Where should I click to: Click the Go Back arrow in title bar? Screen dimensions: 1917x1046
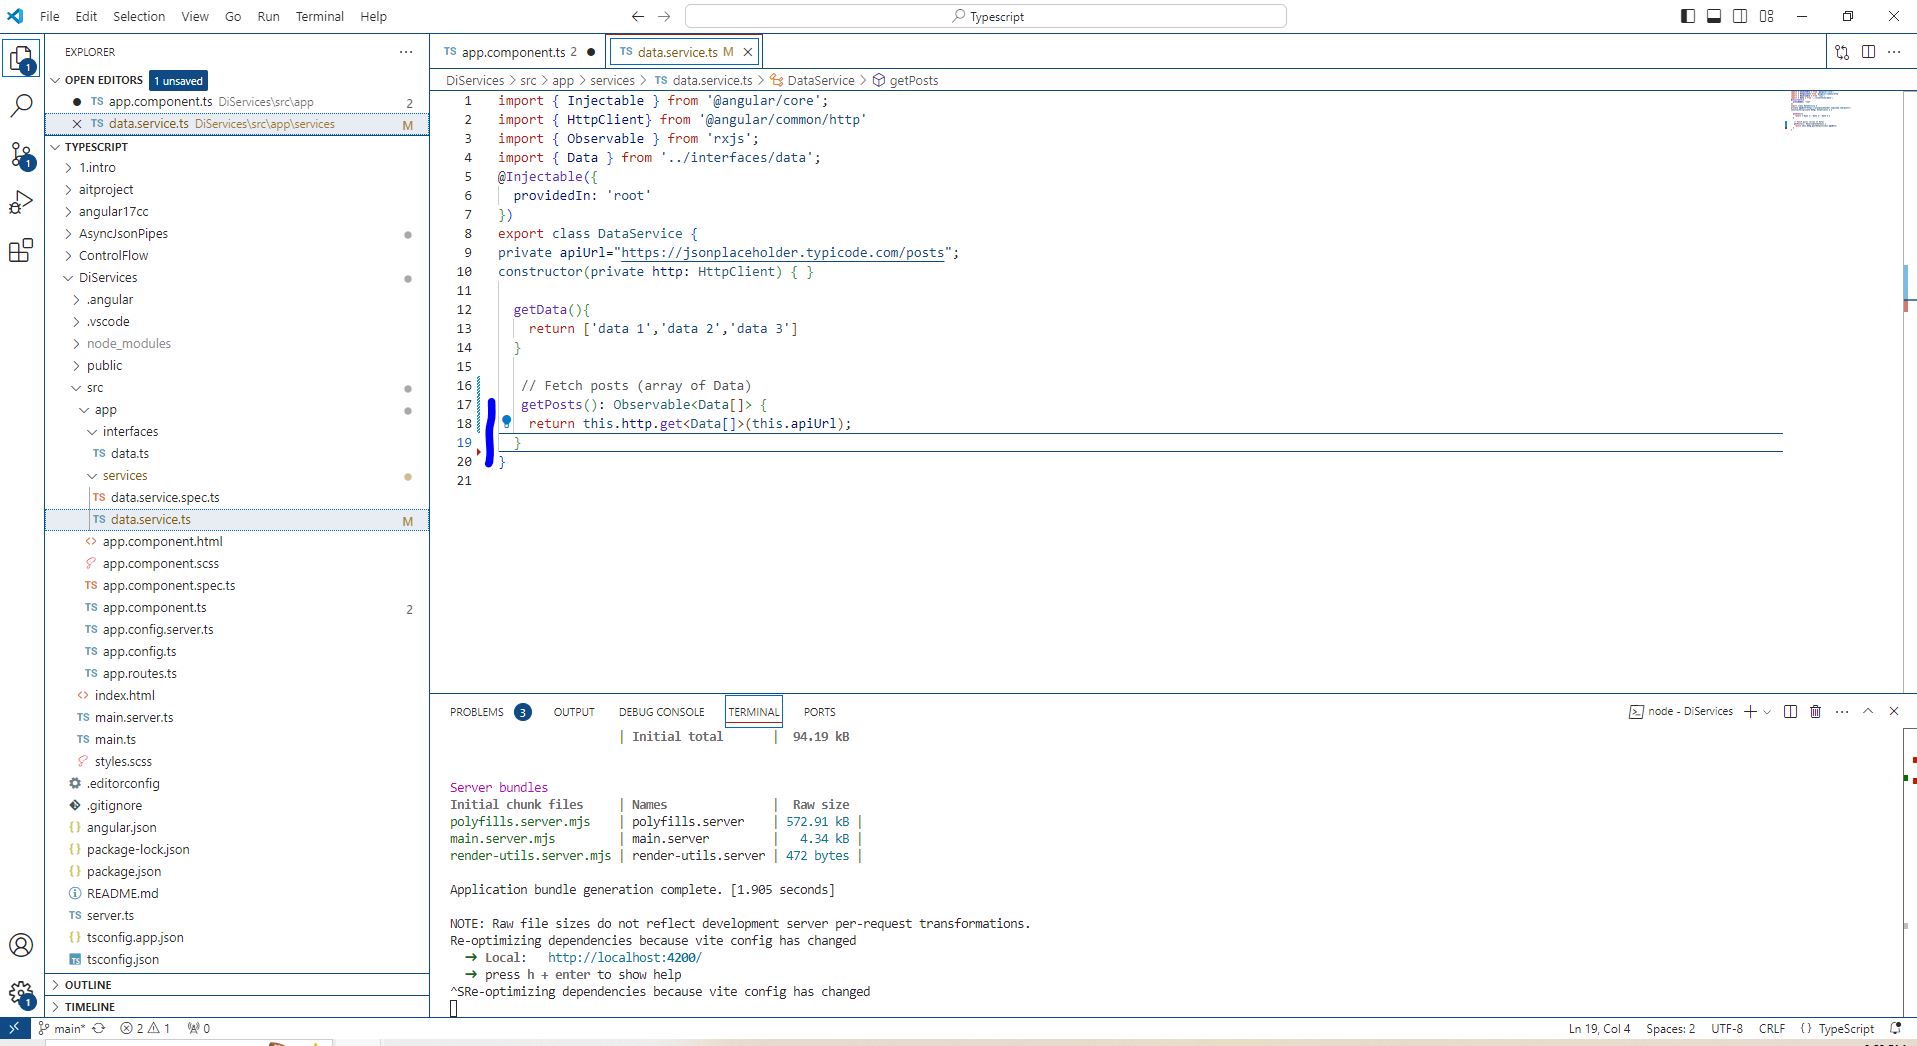pos(638,16)
